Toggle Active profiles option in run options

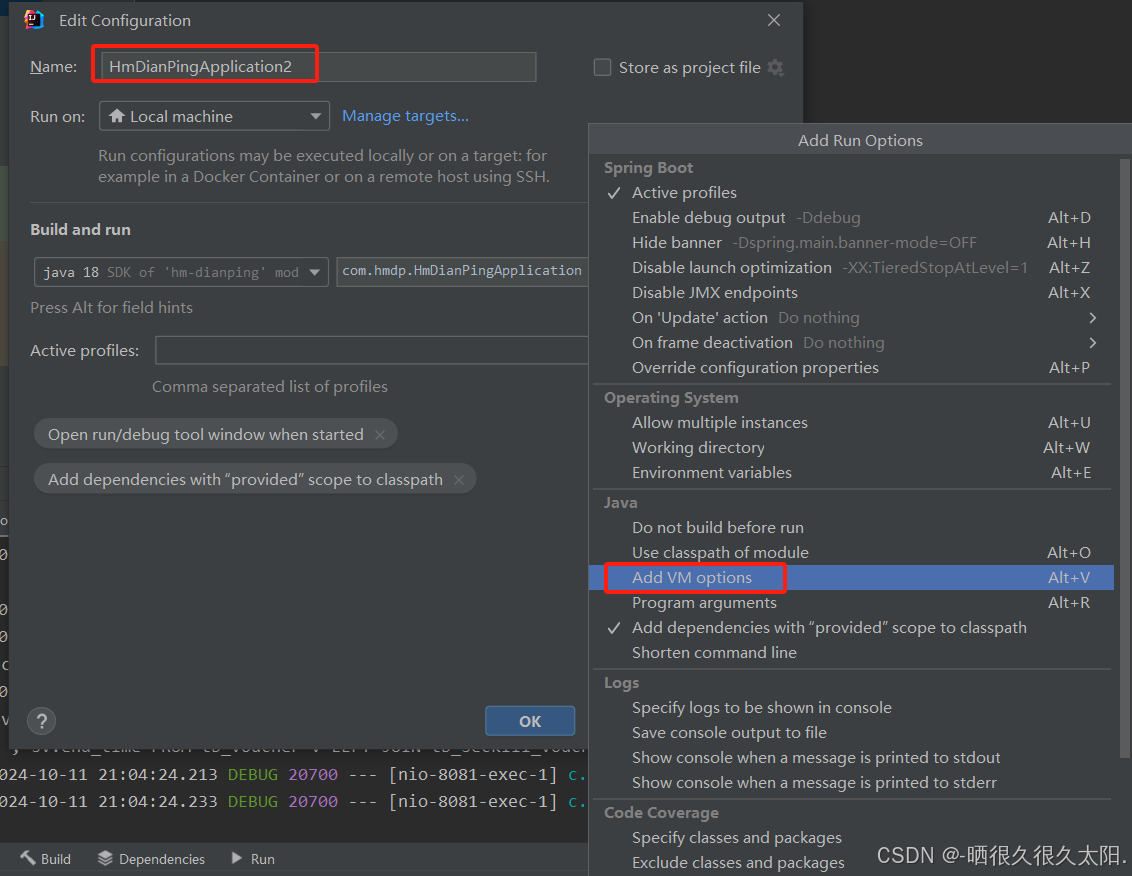click(853, 193)
